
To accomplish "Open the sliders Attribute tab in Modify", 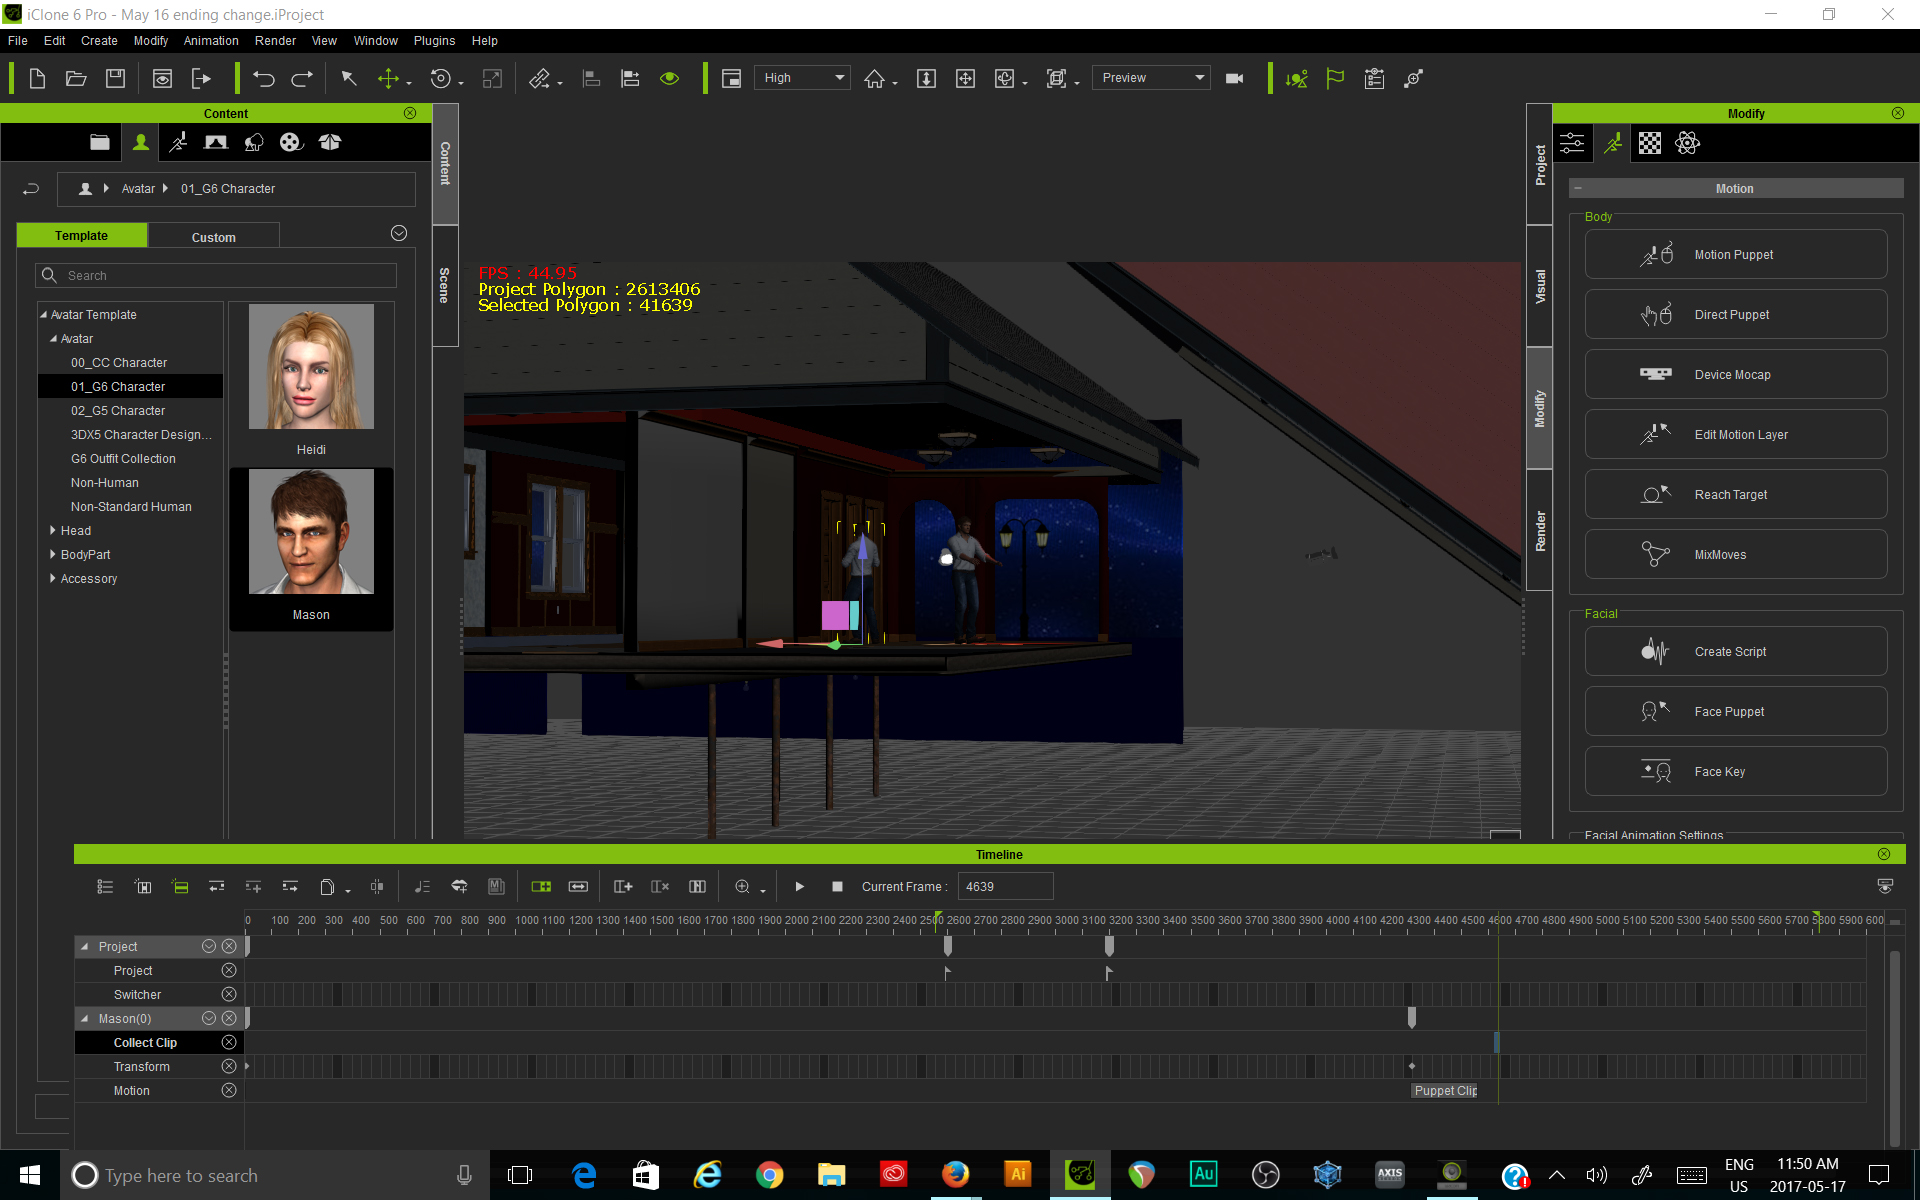I will (1572, 143).
